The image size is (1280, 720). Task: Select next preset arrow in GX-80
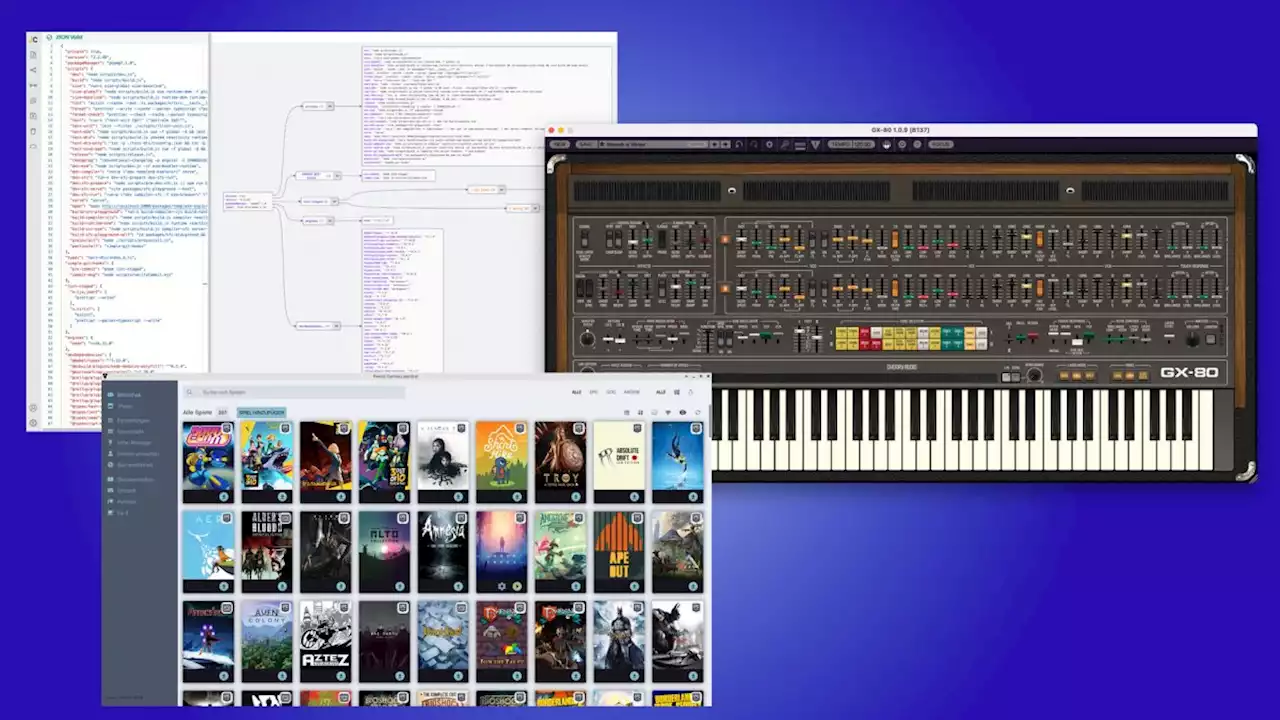pos(726,145)
